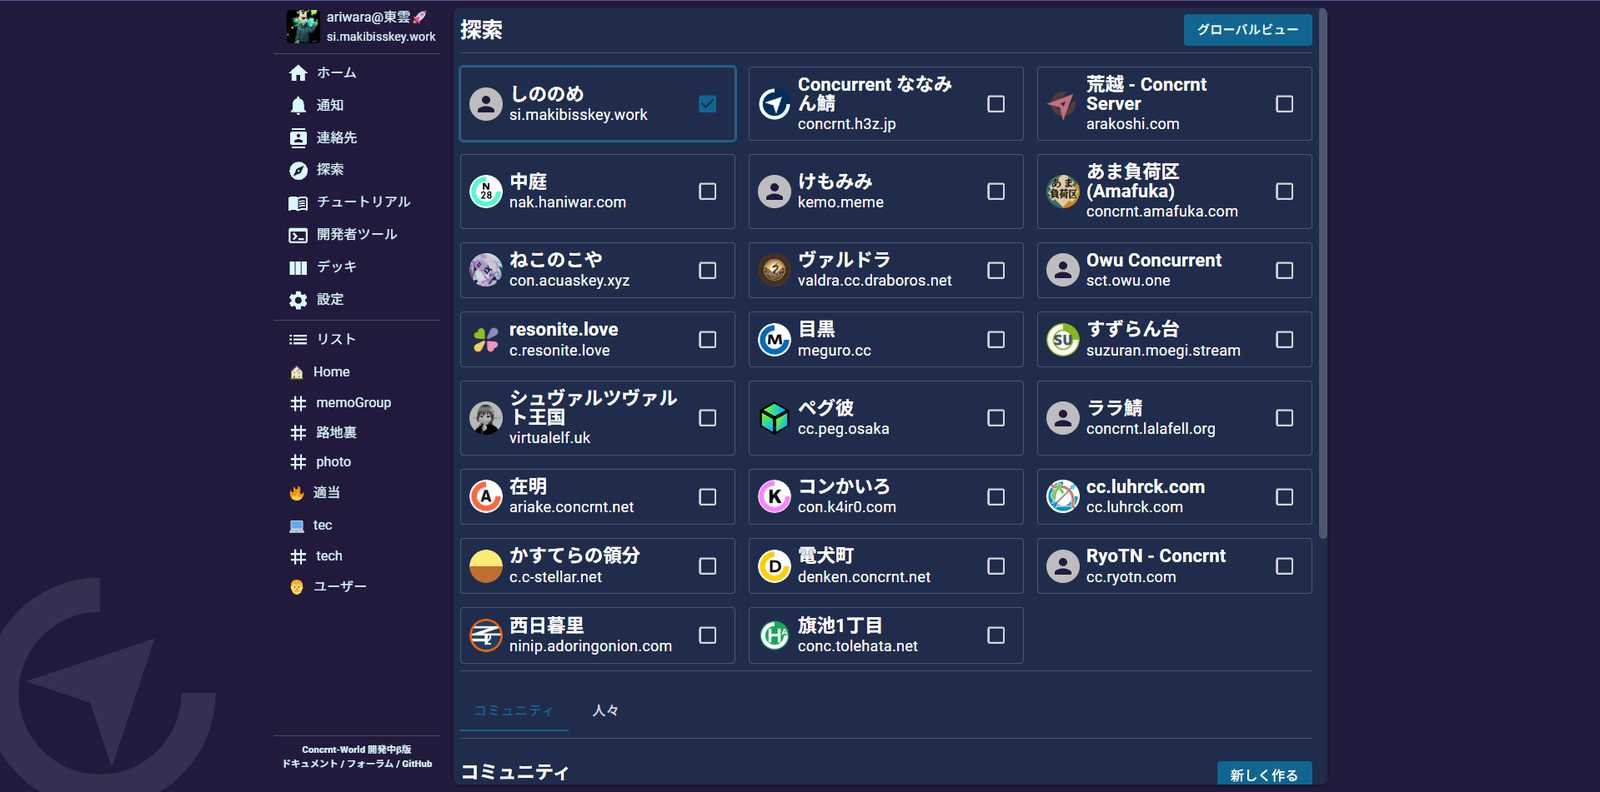Open the 連絡先 contacts icon
The height and width of the screenshot is (792, 1600).
pyautogui.click(x=298, y=138)
